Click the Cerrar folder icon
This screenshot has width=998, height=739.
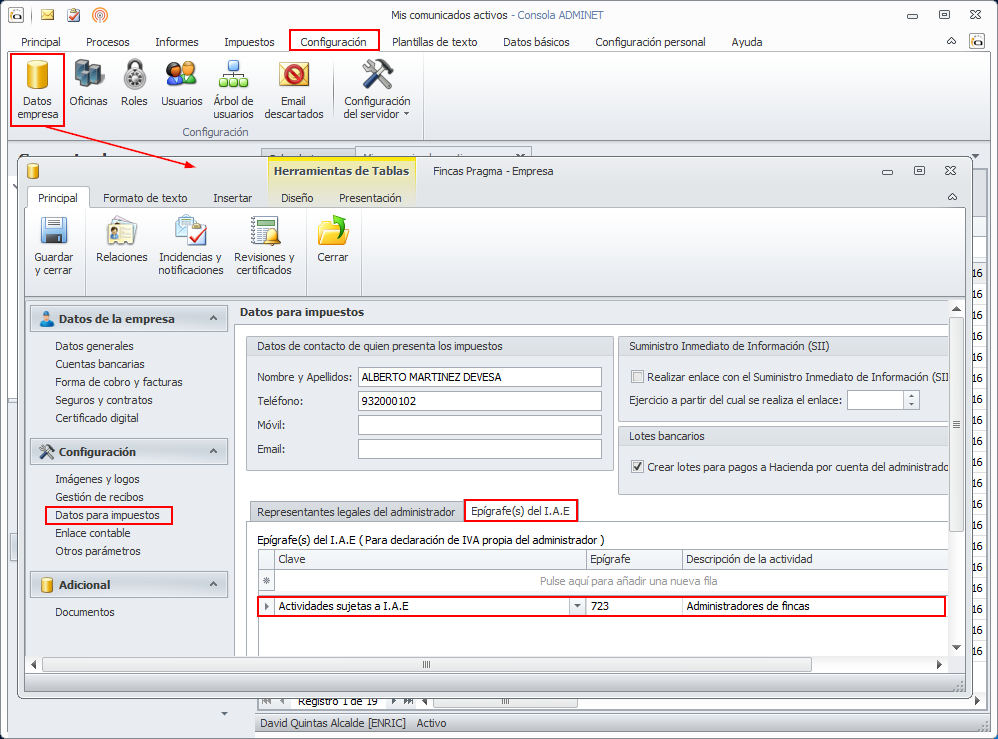(x=332, y=239)
